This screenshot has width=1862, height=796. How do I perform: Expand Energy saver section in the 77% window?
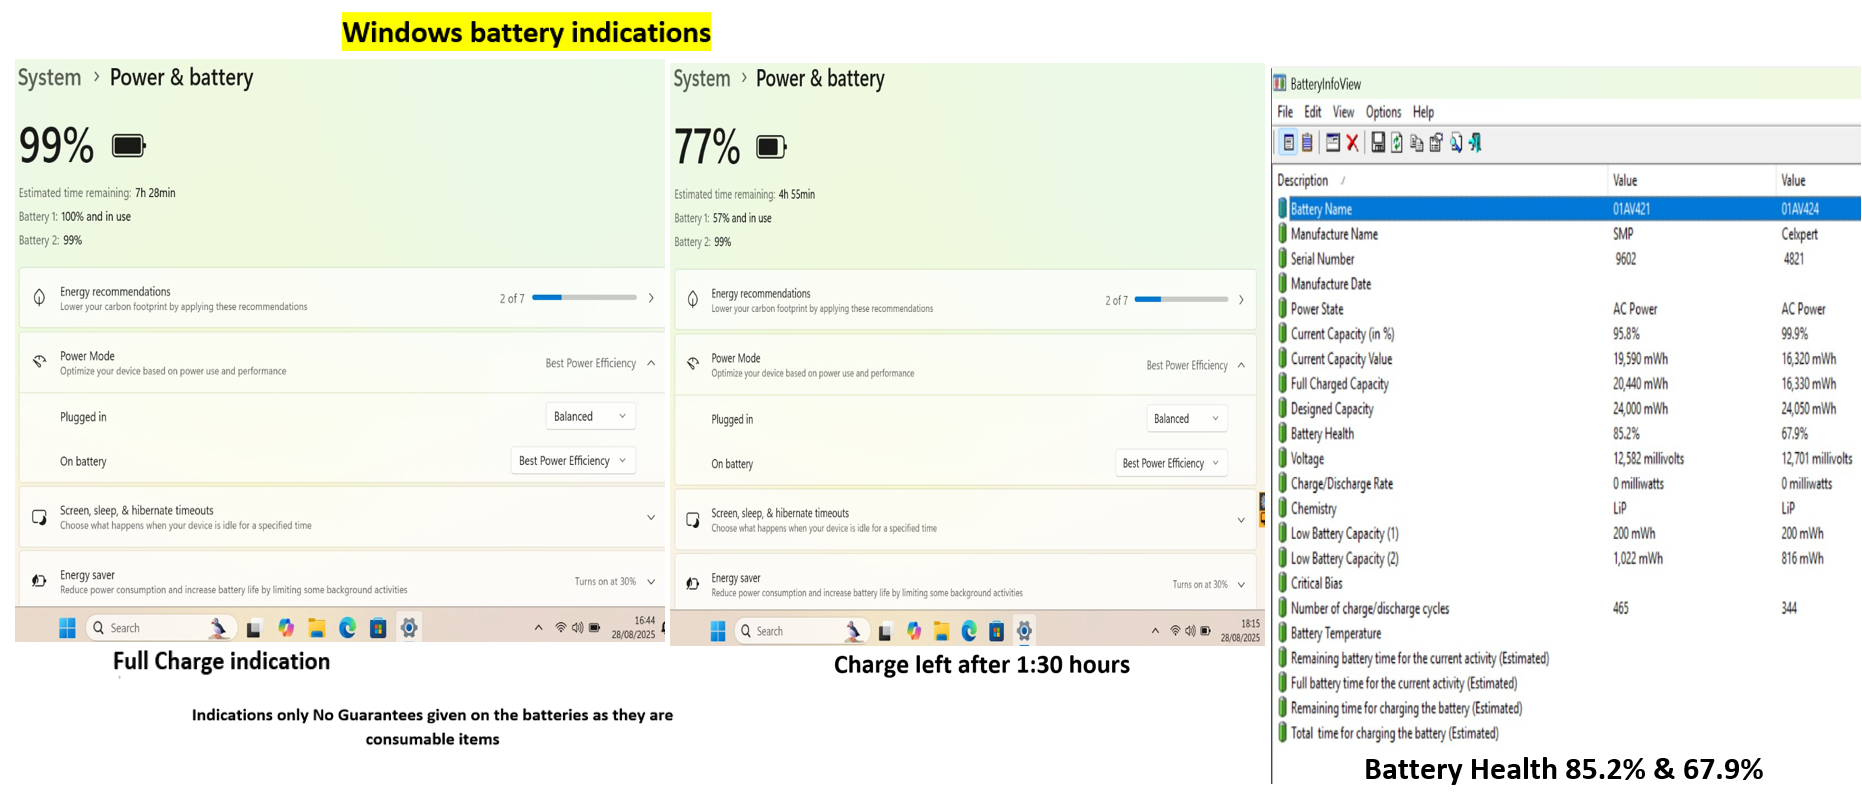click(x=1241, y=585)
